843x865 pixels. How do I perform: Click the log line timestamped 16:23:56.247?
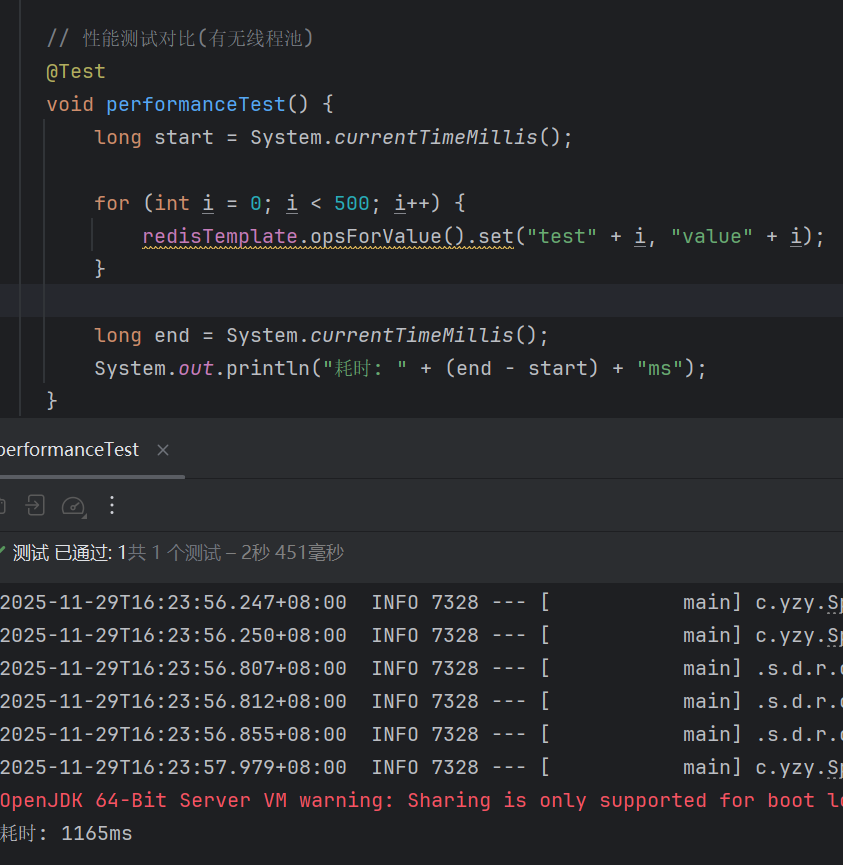[422, 602]
